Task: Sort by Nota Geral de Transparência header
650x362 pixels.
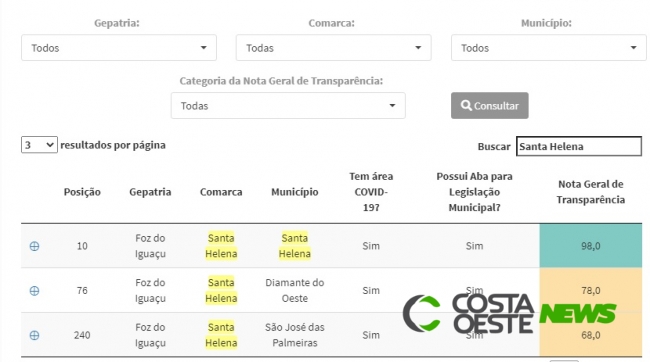Action: click(x=590, y=192)
